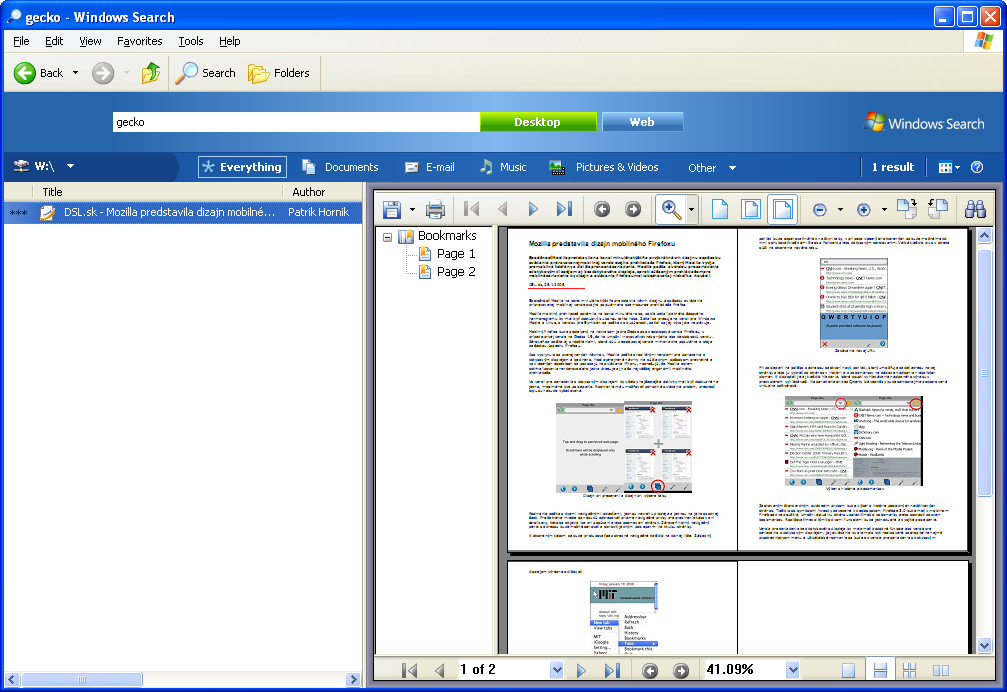Viewport: 1007px width, 692px height.
Task: Enable single page layout
Action: coord(848,671)
